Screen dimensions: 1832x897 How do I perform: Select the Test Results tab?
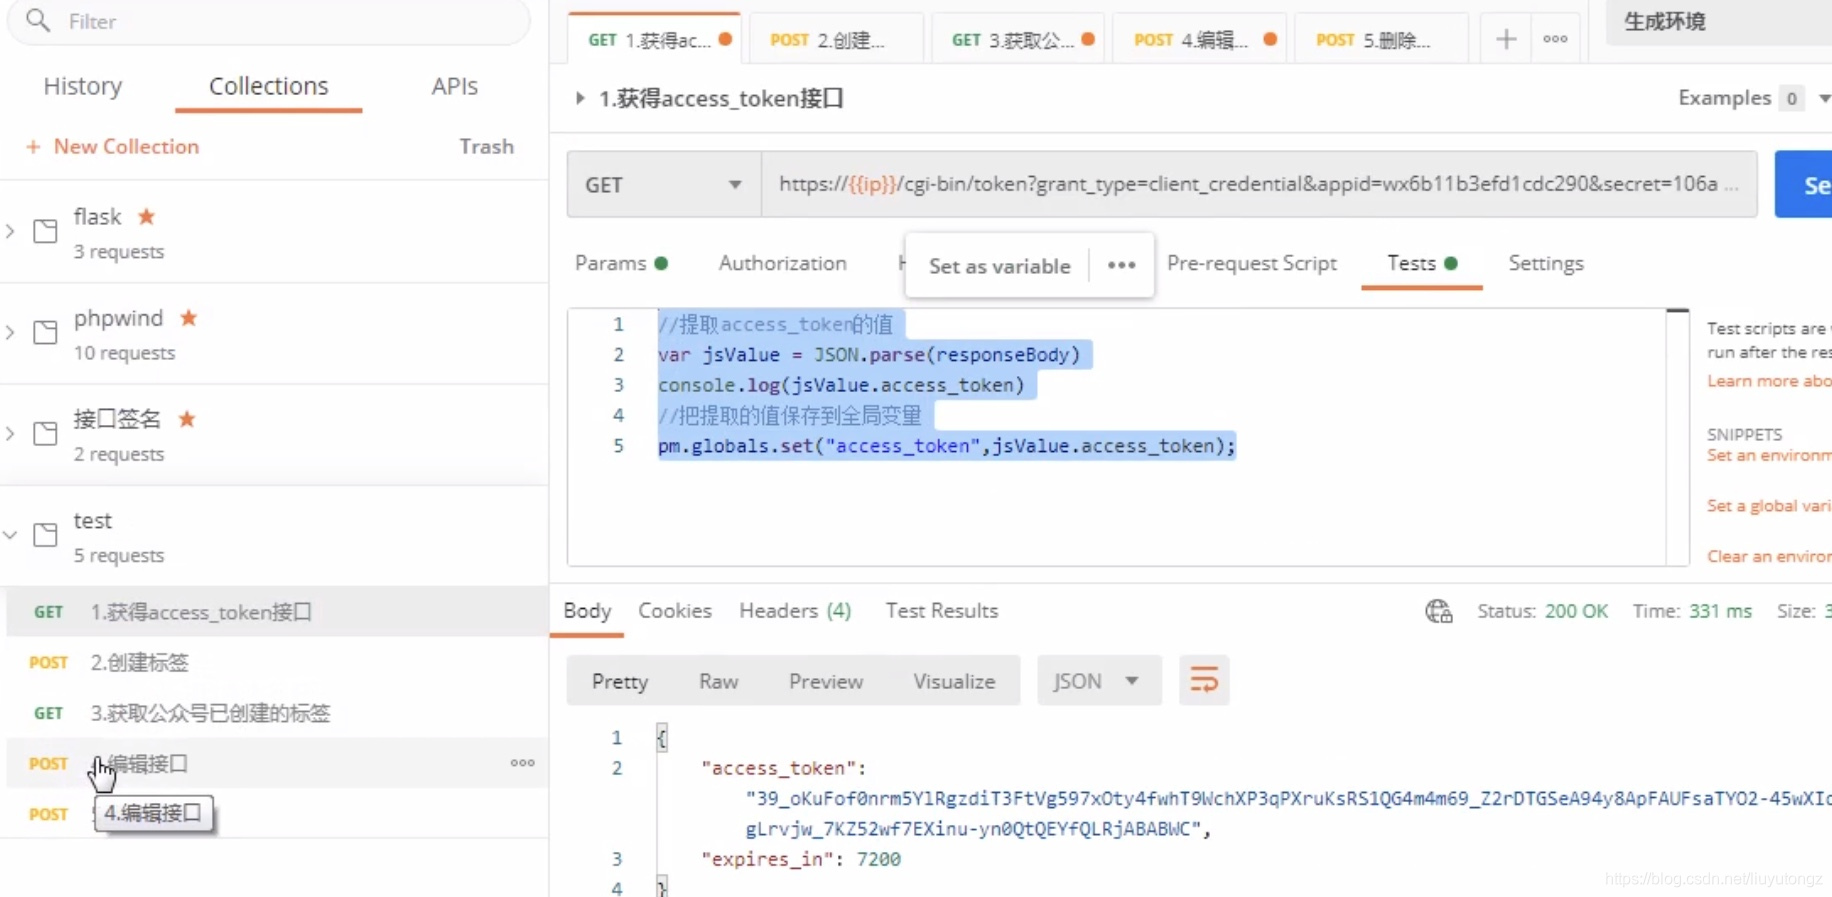[941, 610]
